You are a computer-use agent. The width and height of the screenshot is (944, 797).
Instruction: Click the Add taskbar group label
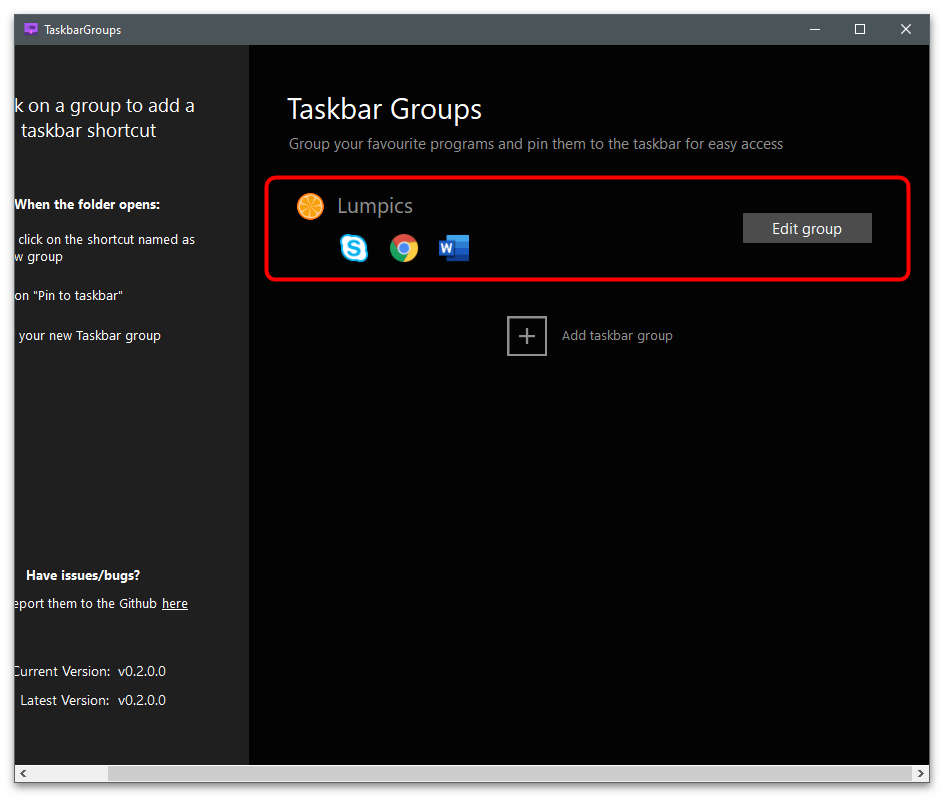pos(617,336)
